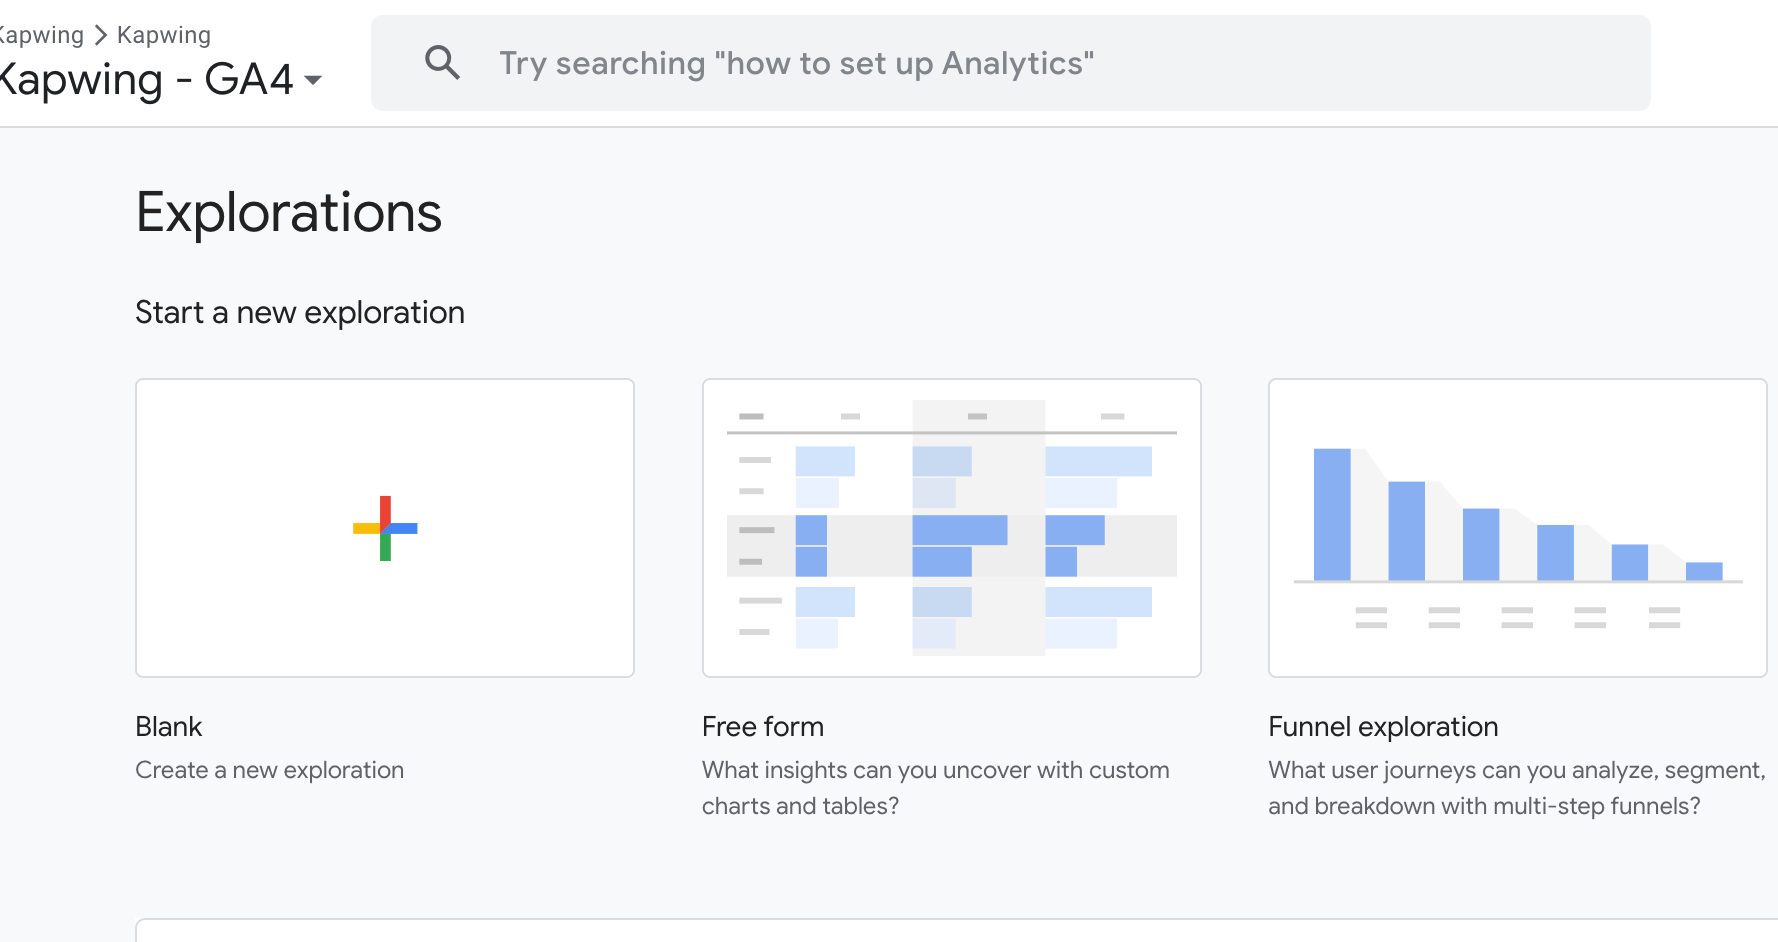
Task: Click the tallest bar in funnel chart
Action: [x=1331, y=514]
